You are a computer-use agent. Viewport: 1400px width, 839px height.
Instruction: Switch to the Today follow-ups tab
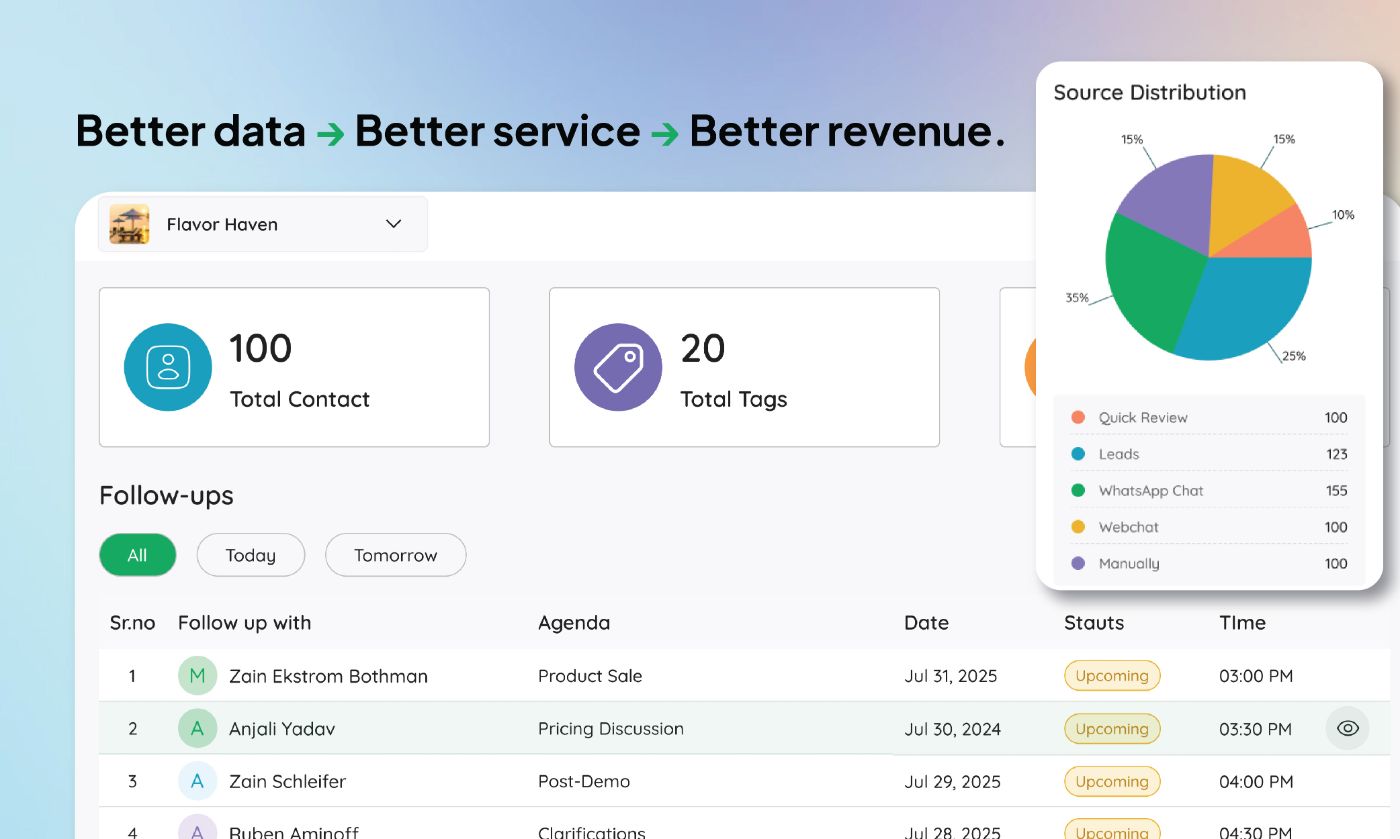coord(250,555)
